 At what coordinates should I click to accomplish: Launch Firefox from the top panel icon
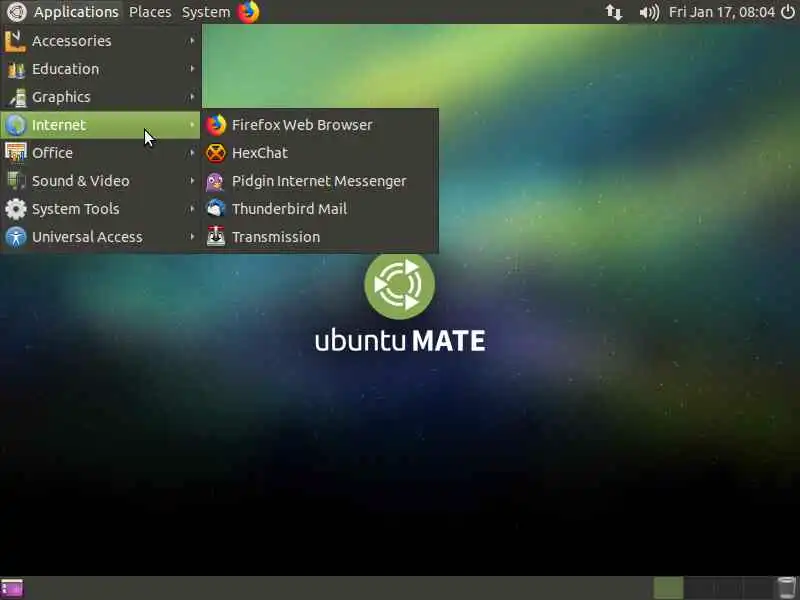(x=248, y=12)
